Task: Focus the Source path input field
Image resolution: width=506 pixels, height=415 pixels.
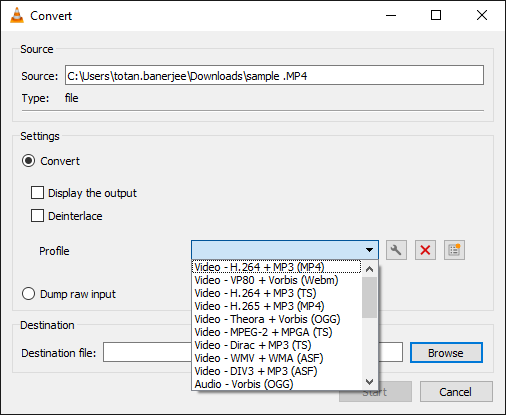Action: (x=274, y=75)
